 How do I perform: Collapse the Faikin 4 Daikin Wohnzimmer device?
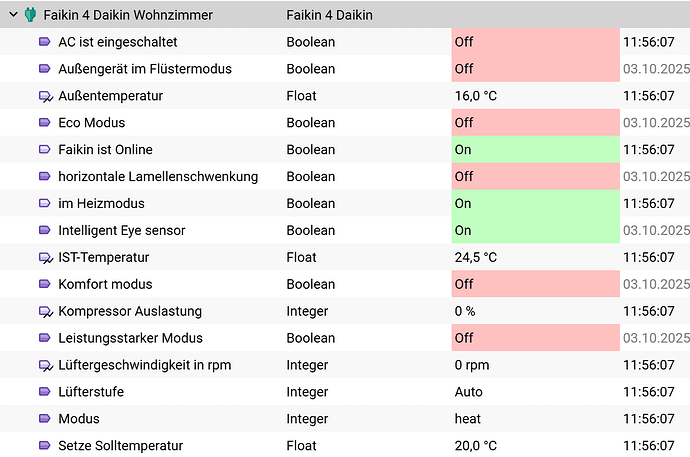tap(12, 15)
